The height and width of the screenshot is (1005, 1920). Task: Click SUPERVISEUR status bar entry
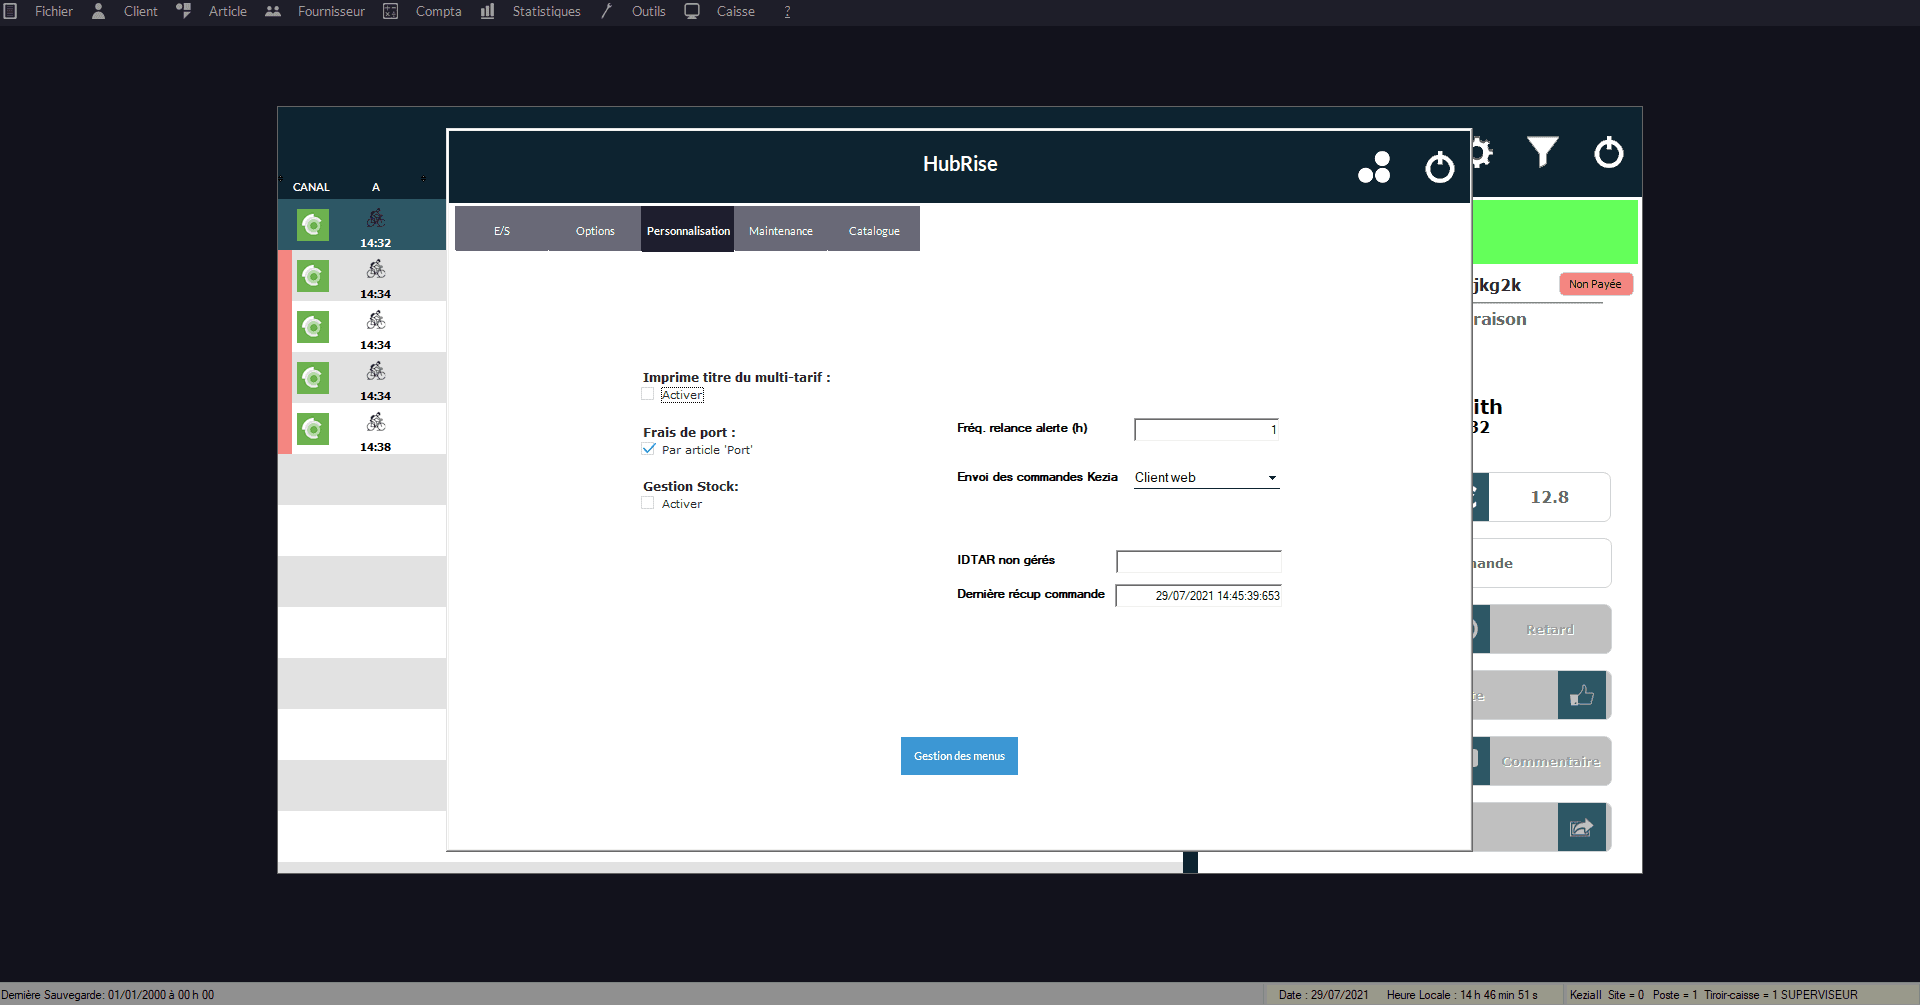coord(1819,995)
